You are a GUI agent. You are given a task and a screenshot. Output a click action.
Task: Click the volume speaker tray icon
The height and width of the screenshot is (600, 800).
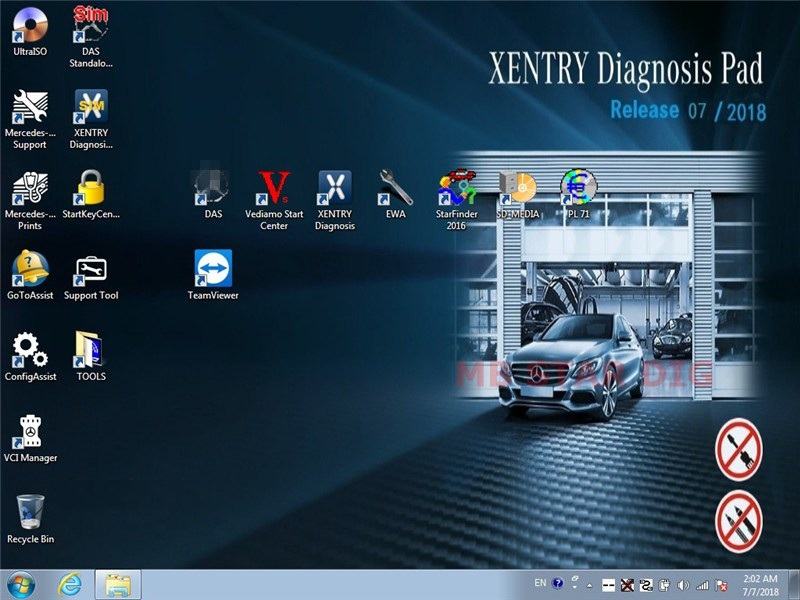pyautogui.click(x=683, y=584)
